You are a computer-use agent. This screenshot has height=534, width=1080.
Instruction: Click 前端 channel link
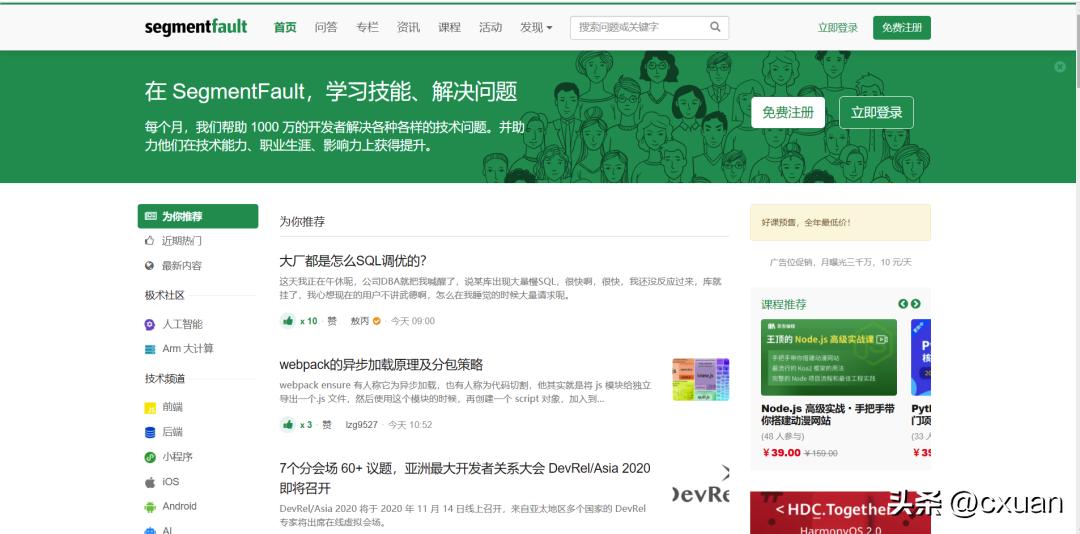172,407
